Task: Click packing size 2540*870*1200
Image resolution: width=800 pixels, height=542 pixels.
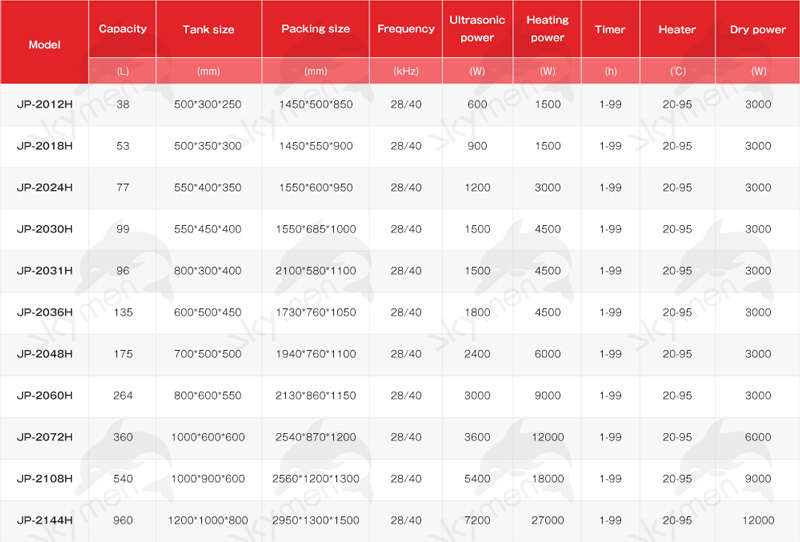Action: tap(315, 437)
